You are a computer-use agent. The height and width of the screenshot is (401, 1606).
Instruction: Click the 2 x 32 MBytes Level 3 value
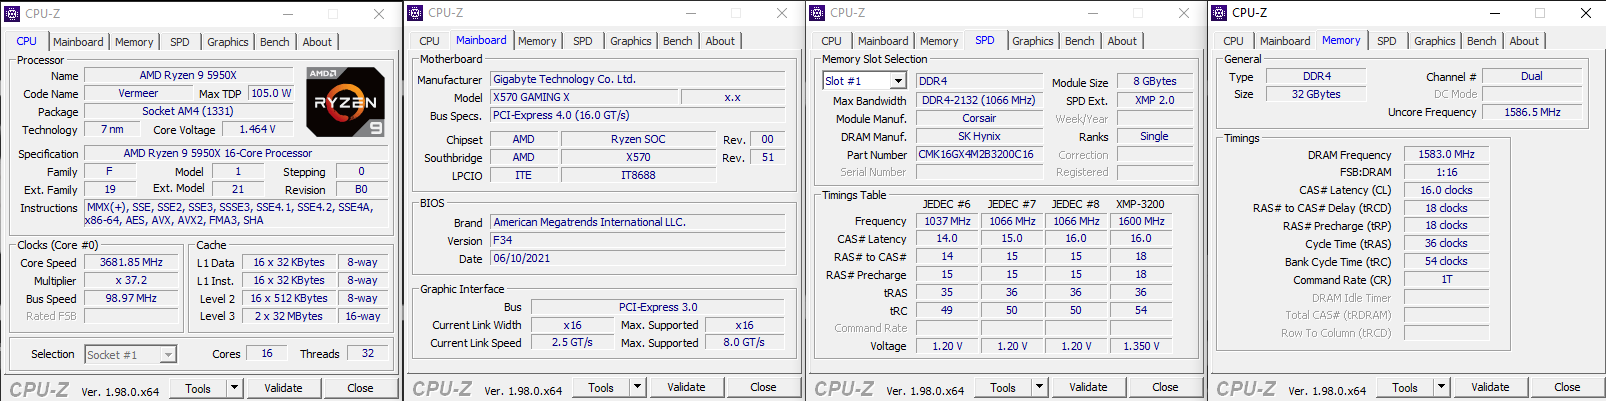tap(289, 316)
